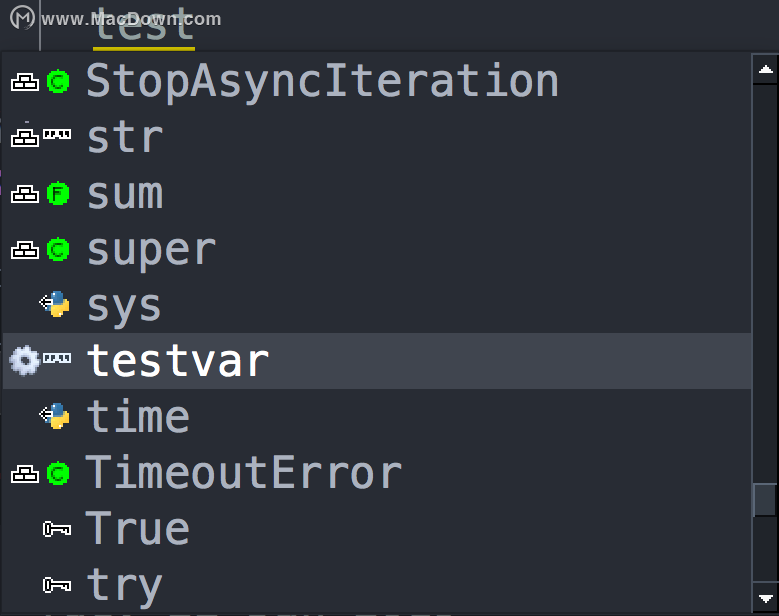Click the gear icon beside testvar
Screen dimensions: 779x616
pyautogui.click(x=24, y=360)
